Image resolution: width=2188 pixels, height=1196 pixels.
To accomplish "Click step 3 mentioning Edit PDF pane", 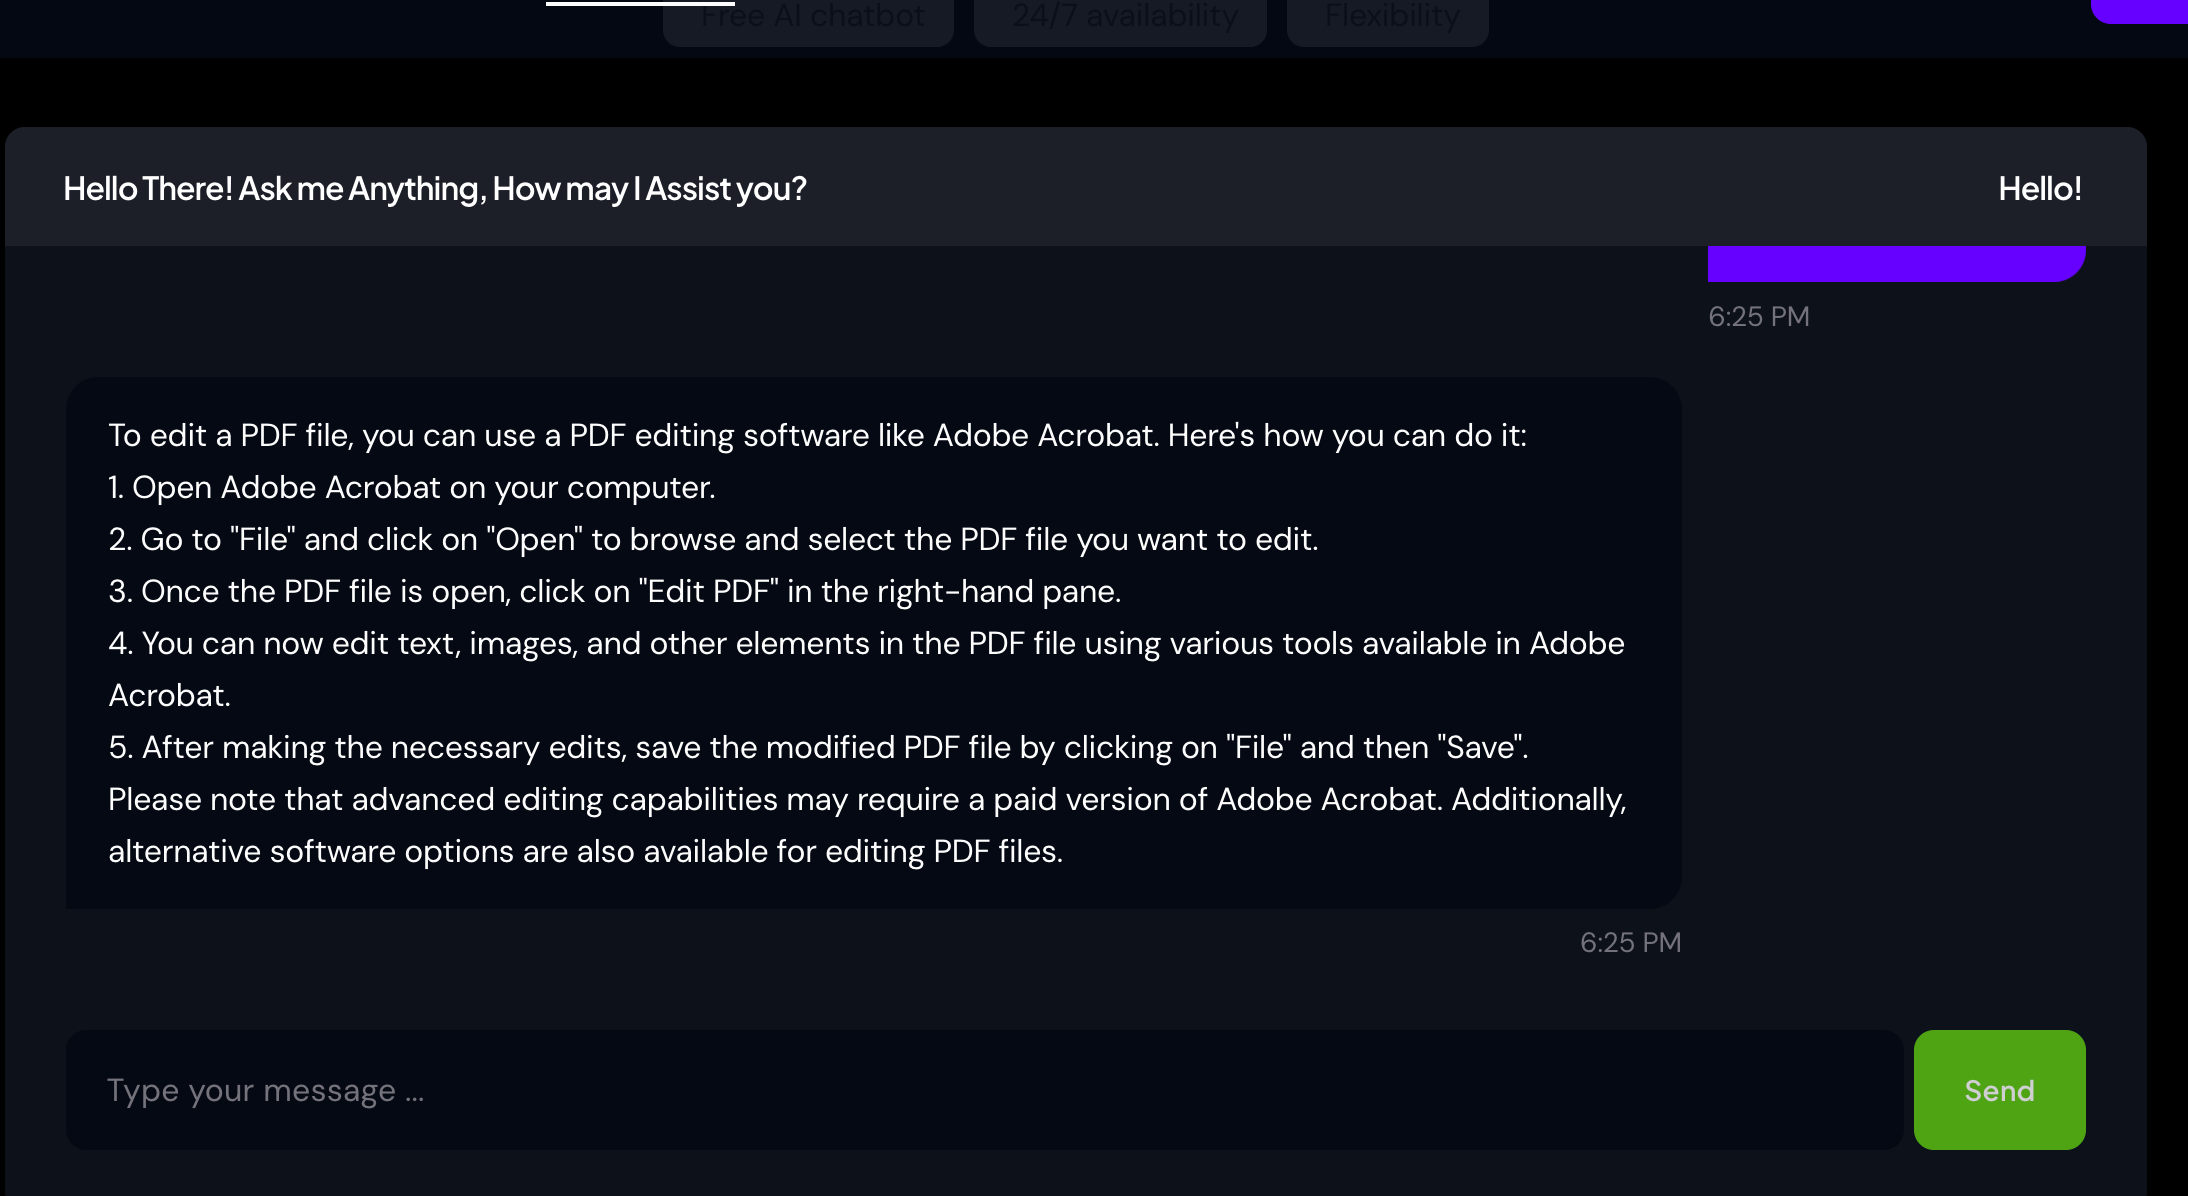I will tap(615, 591).
